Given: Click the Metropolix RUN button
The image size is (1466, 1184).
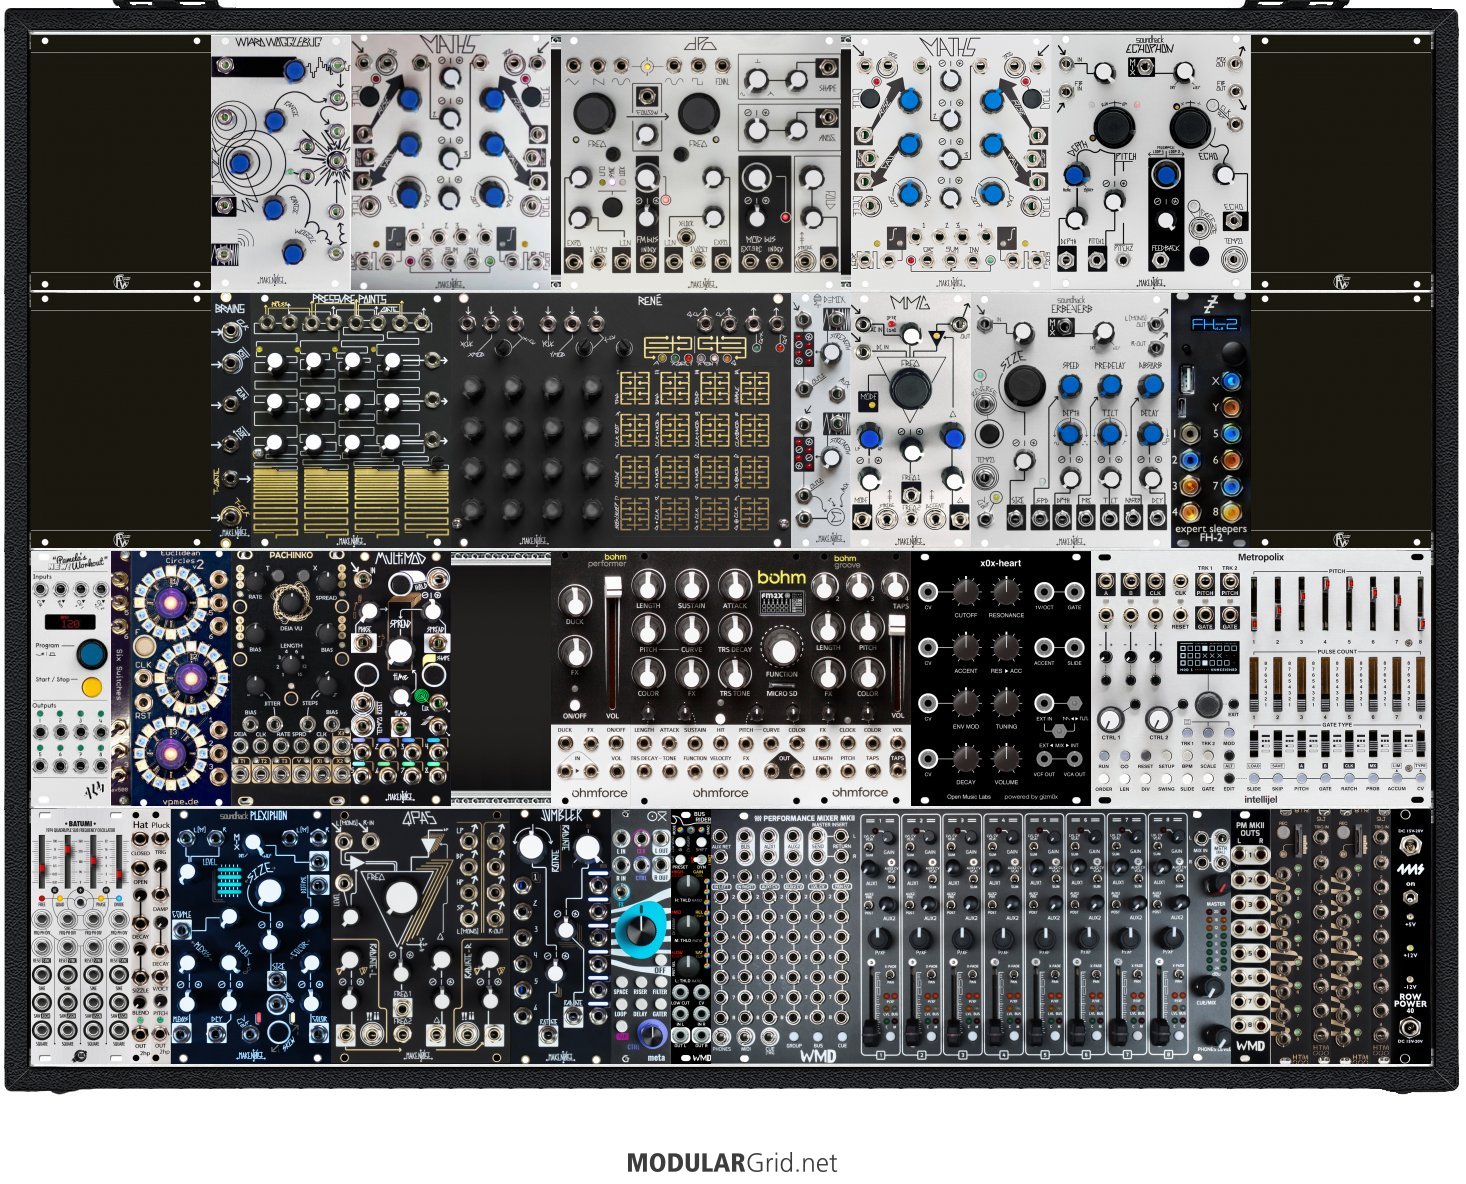Looking at the screenshot, I should [x=1104, y=757].
